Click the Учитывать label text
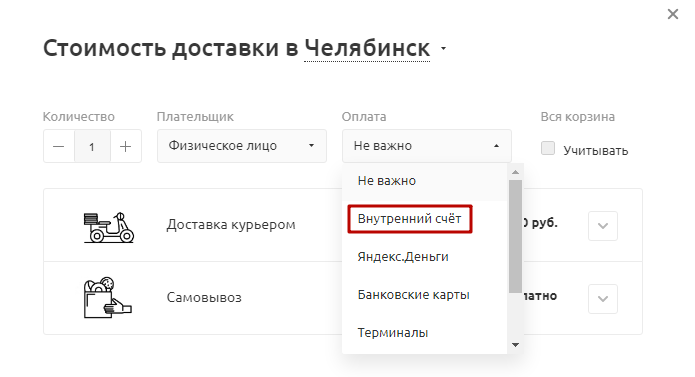Image resolution: width=695 pixels, height=377 pixels. (596, 151)
